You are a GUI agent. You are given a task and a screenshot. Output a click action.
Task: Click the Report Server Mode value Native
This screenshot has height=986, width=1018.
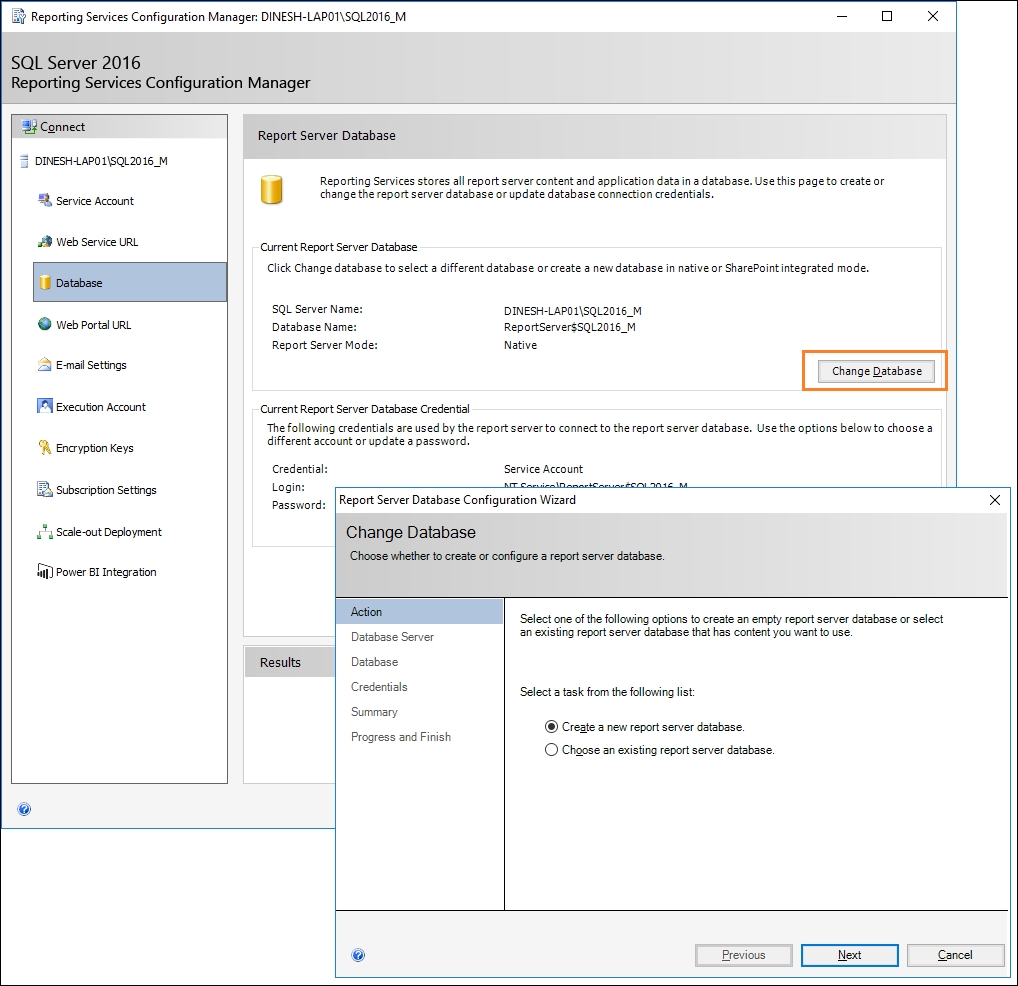tap(520, 345)
